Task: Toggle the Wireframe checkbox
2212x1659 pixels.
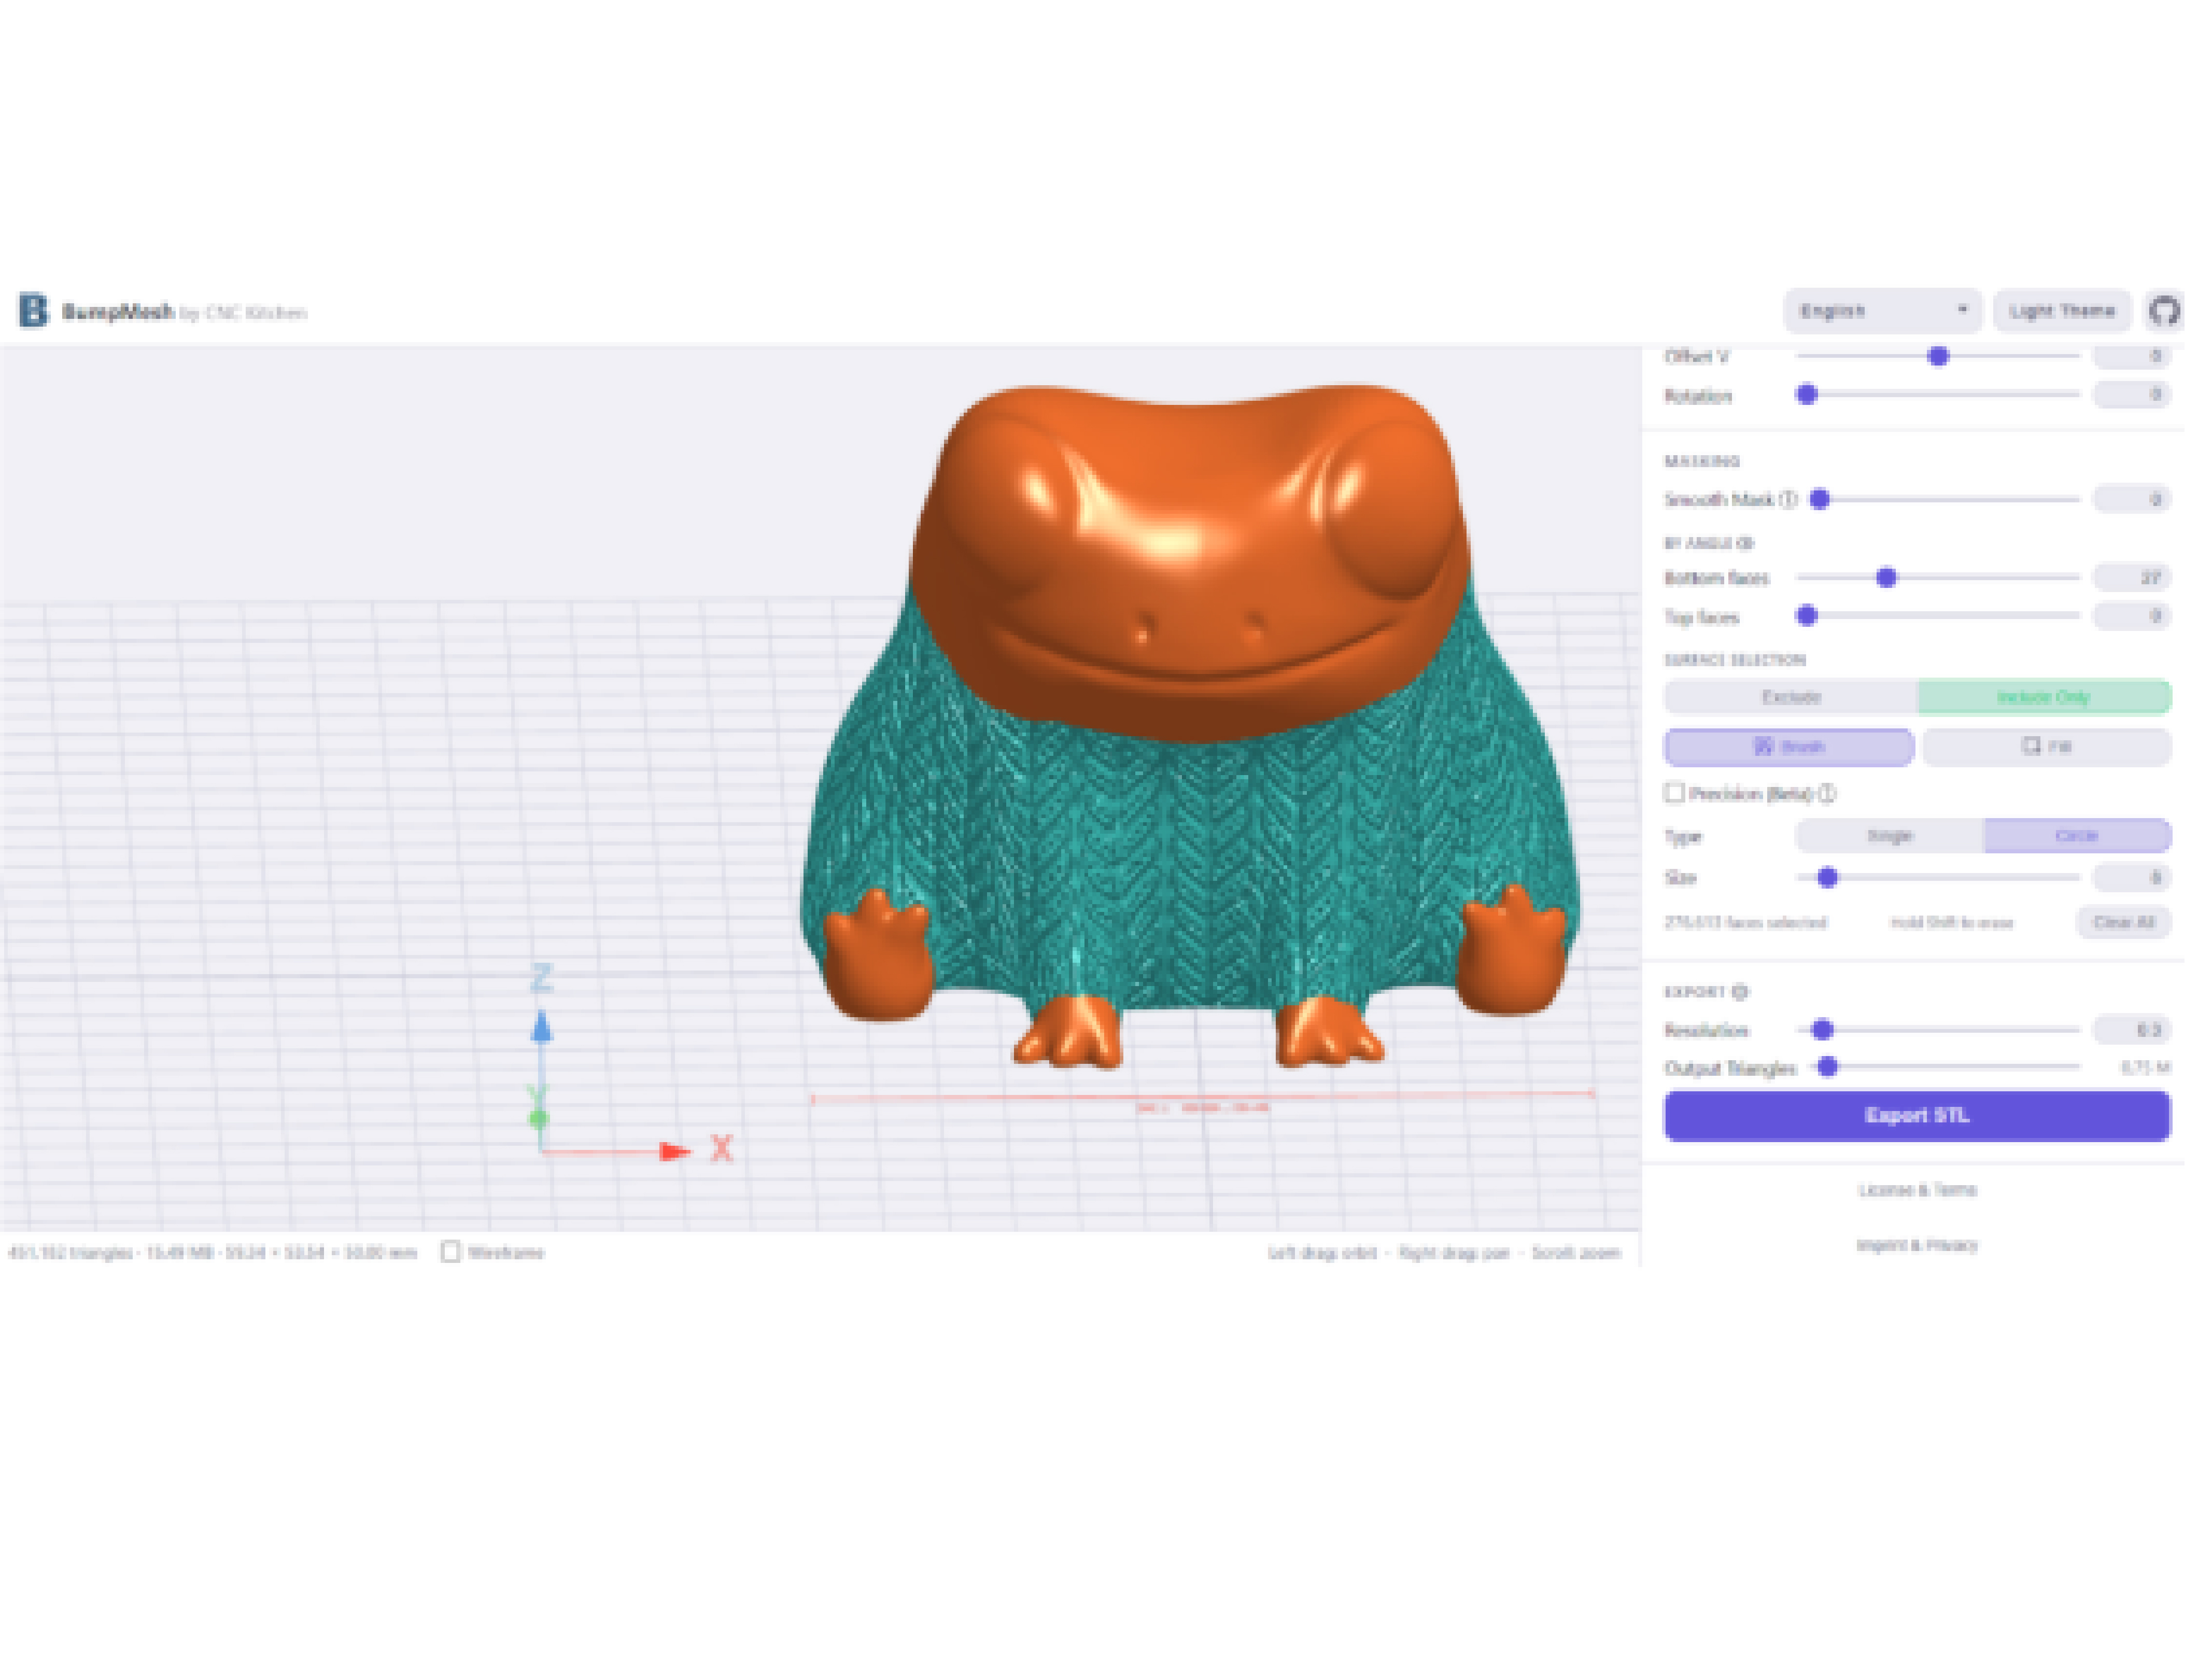Action: click(451, 1252)
